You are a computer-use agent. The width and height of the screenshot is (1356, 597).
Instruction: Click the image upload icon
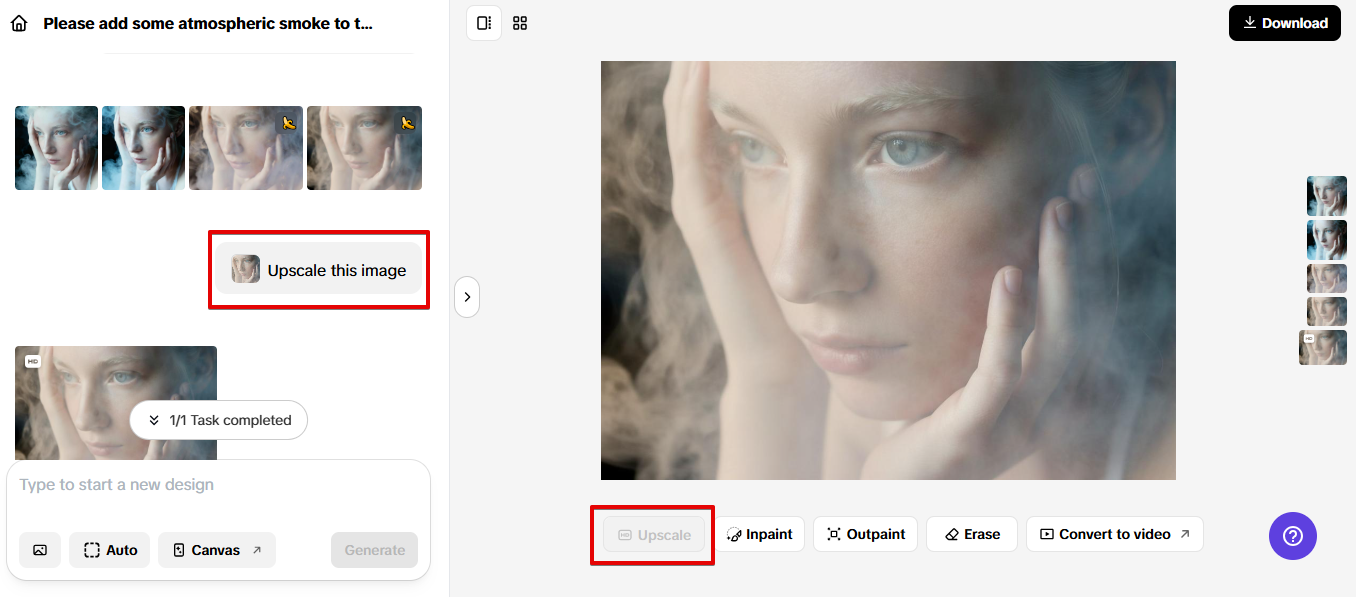(40, 550)
